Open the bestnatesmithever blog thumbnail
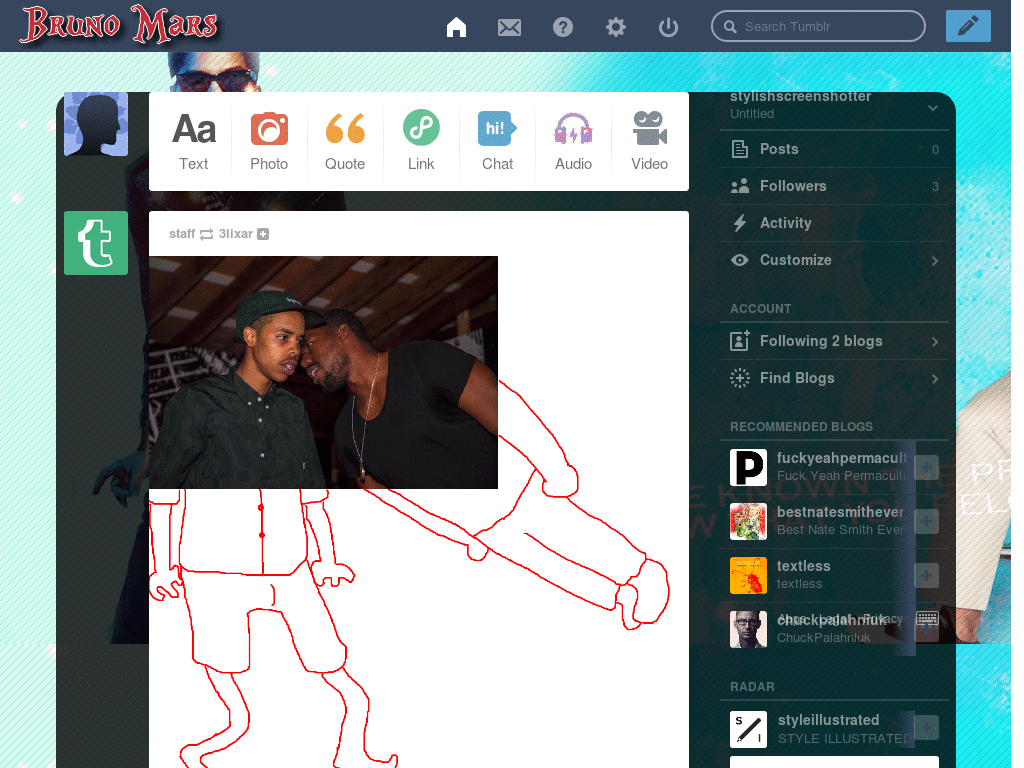The width and height of the screenshot is (1024, 768). (x=748, y=521)
